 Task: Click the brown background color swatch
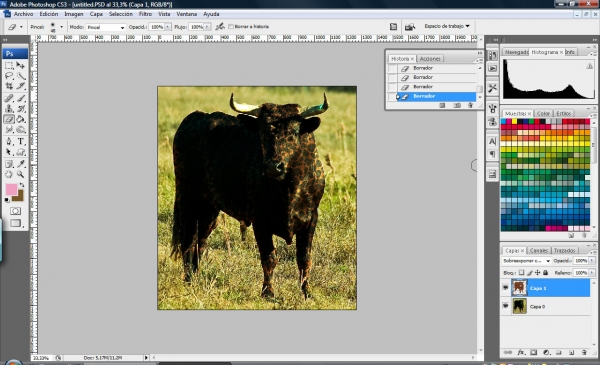click(x=19, y=197)
